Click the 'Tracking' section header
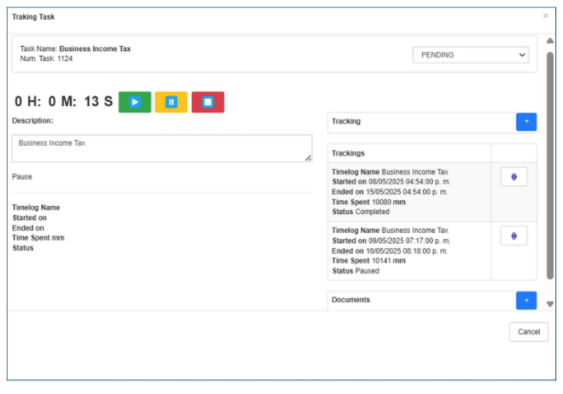 point(346,121)
